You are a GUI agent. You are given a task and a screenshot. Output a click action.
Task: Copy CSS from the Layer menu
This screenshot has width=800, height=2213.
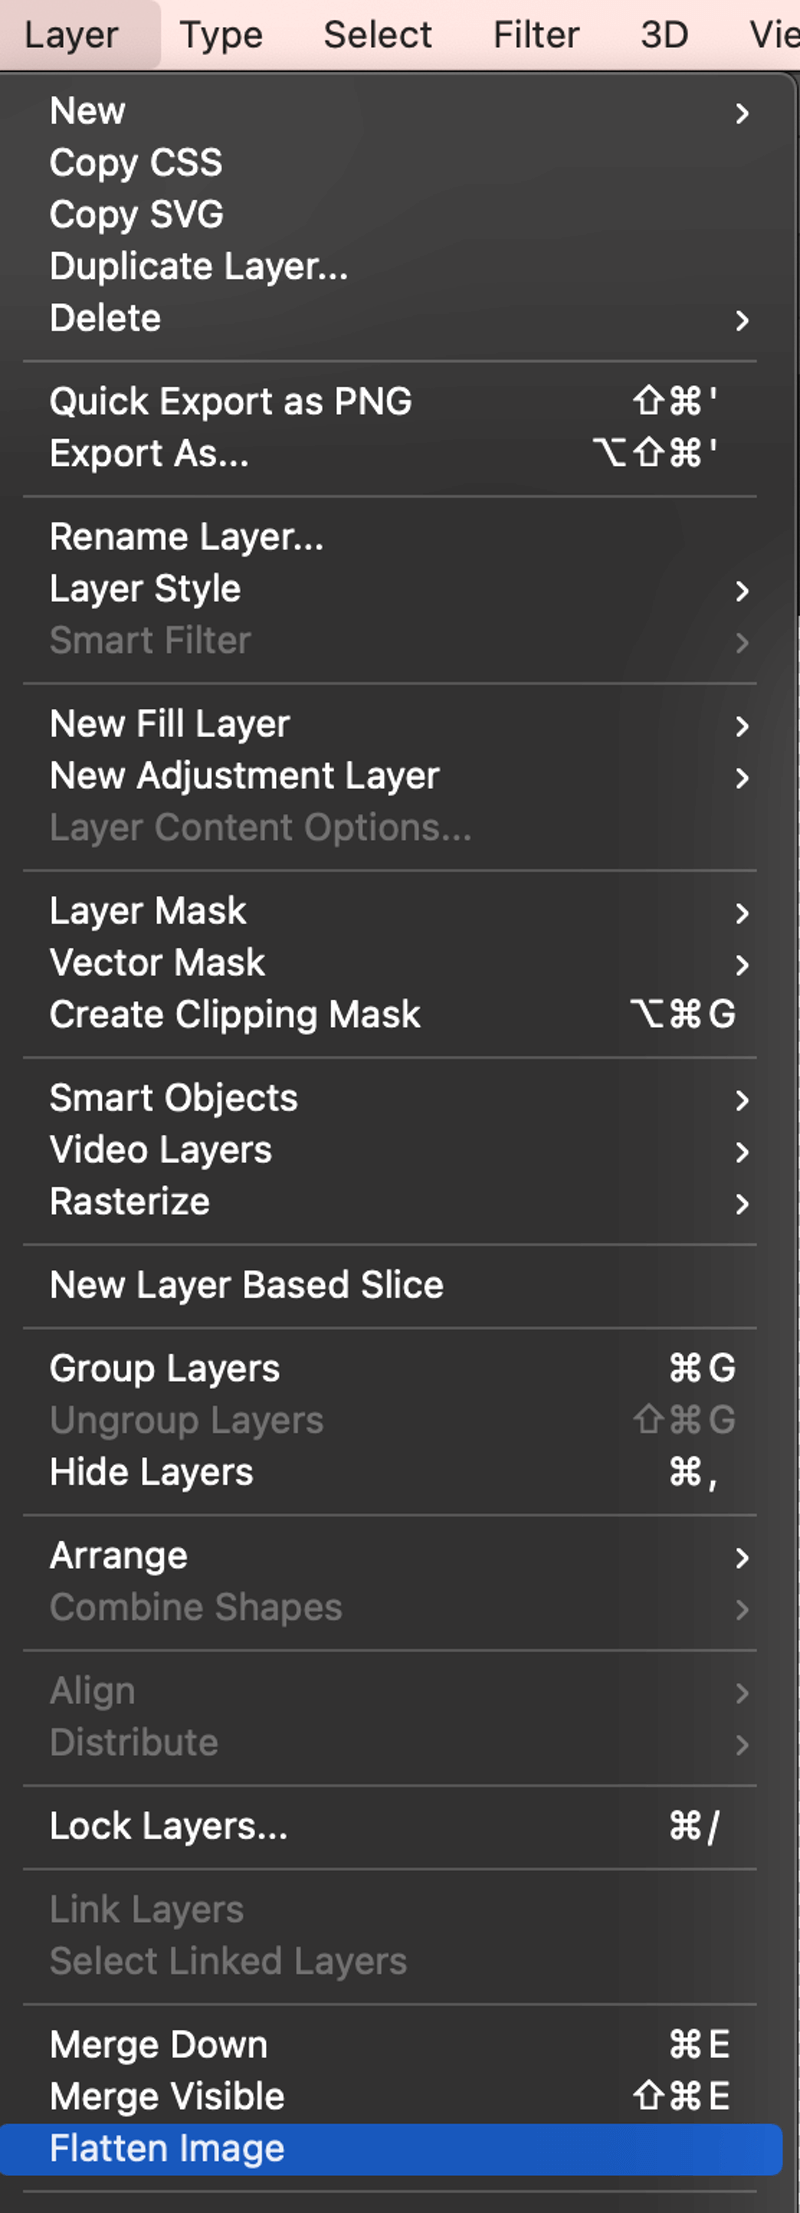click(136, 162)
